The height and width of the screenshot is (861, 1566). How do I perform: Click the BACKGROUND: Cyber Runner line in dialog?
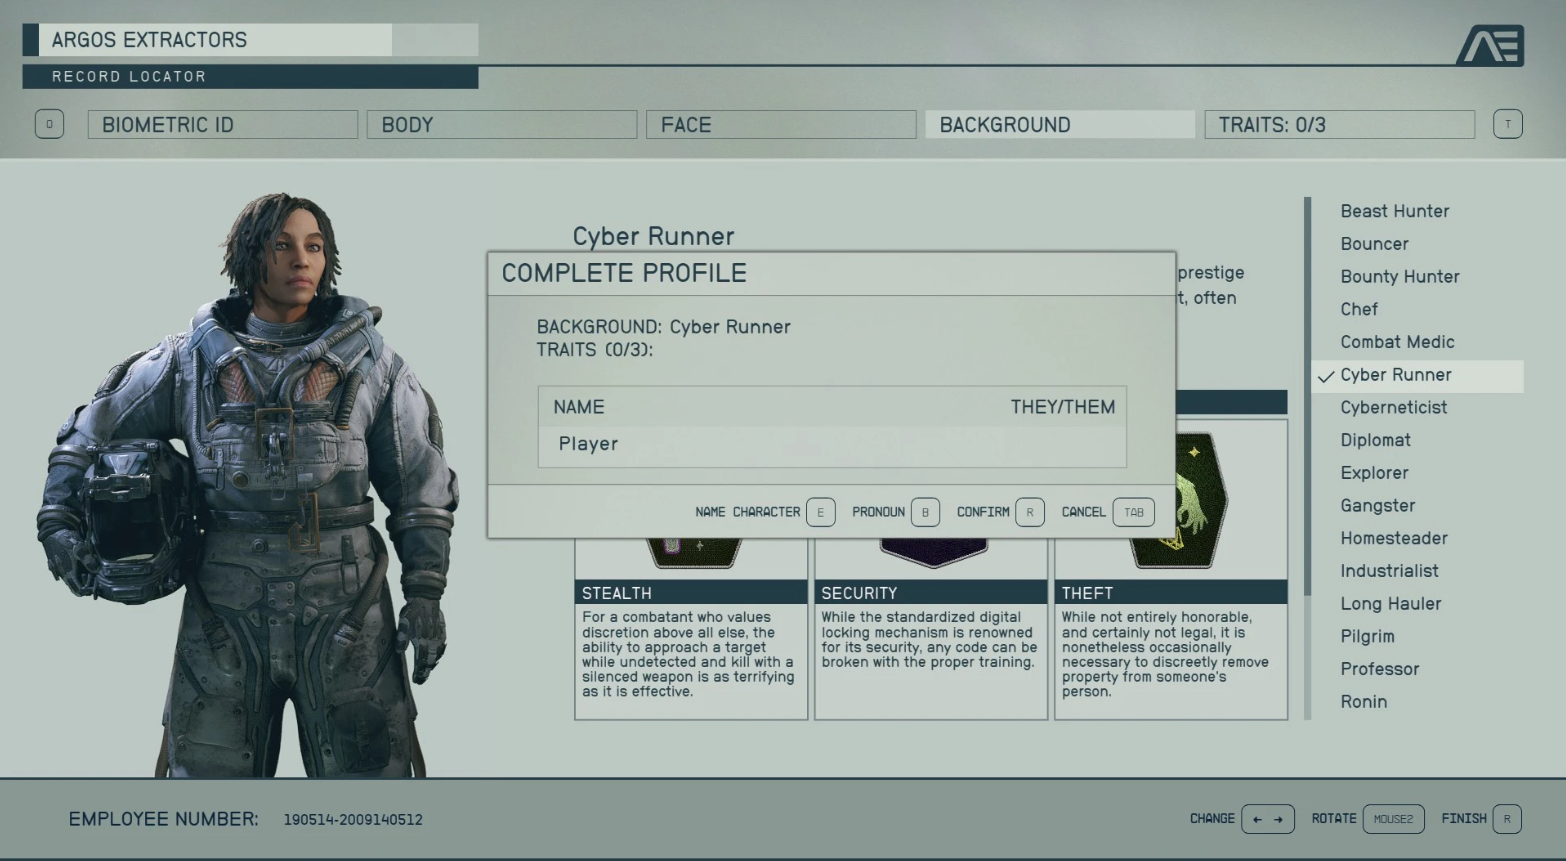pyautogui.click(x=663, y=327)
